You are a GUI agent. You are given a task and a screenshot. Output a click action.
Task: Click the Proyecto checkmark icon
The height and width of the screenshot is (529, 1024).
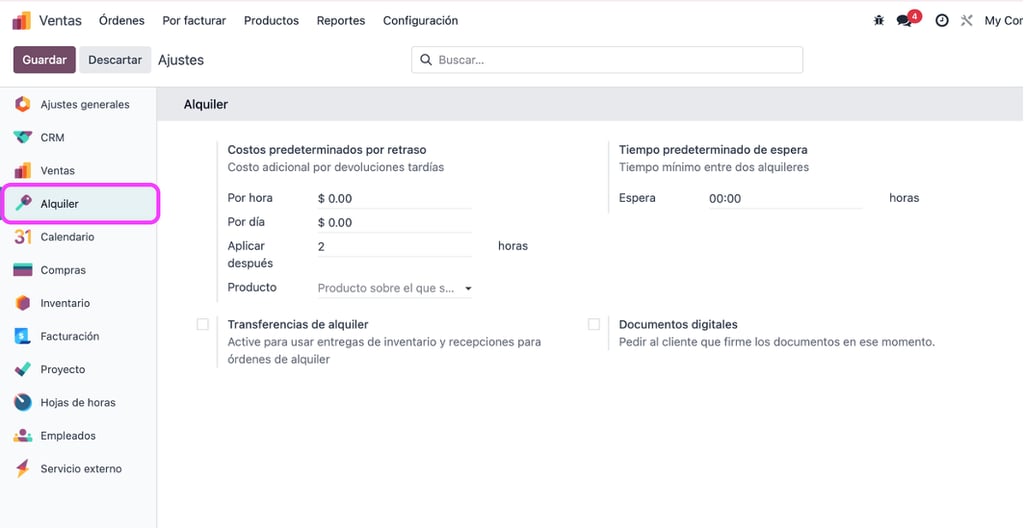click(23, 370)
